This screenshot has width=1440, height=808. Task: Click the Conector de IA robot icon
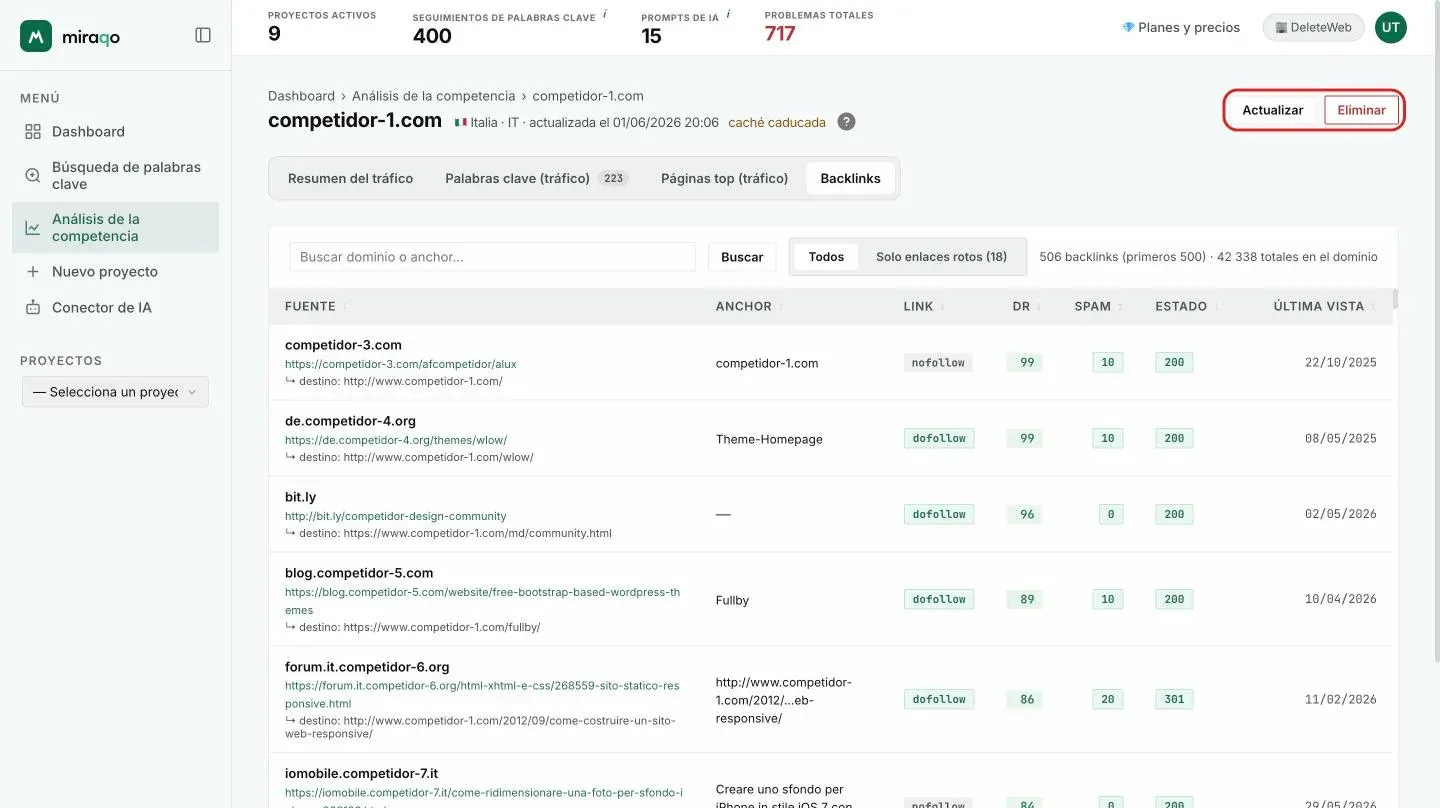tap(33, 307)
